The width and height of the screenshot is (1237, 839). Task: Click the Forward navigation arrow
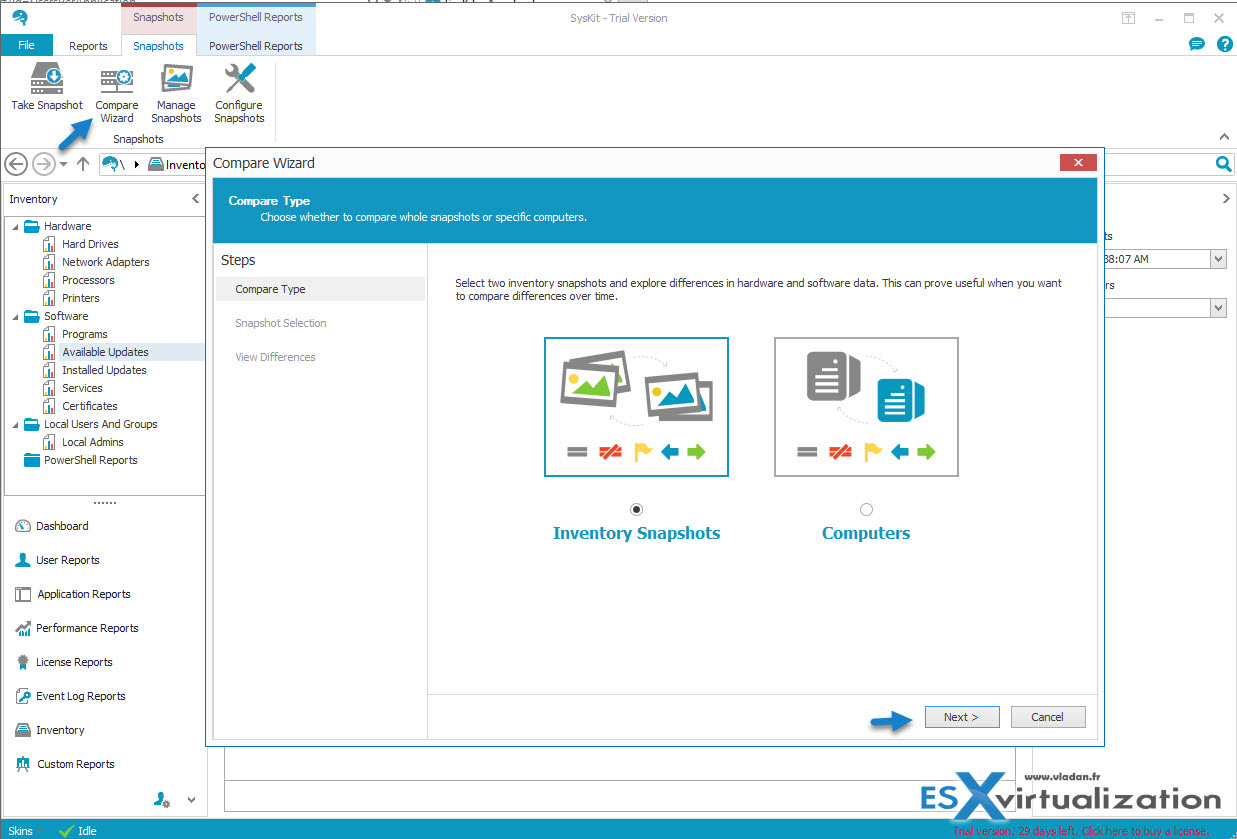pos(43,164)
